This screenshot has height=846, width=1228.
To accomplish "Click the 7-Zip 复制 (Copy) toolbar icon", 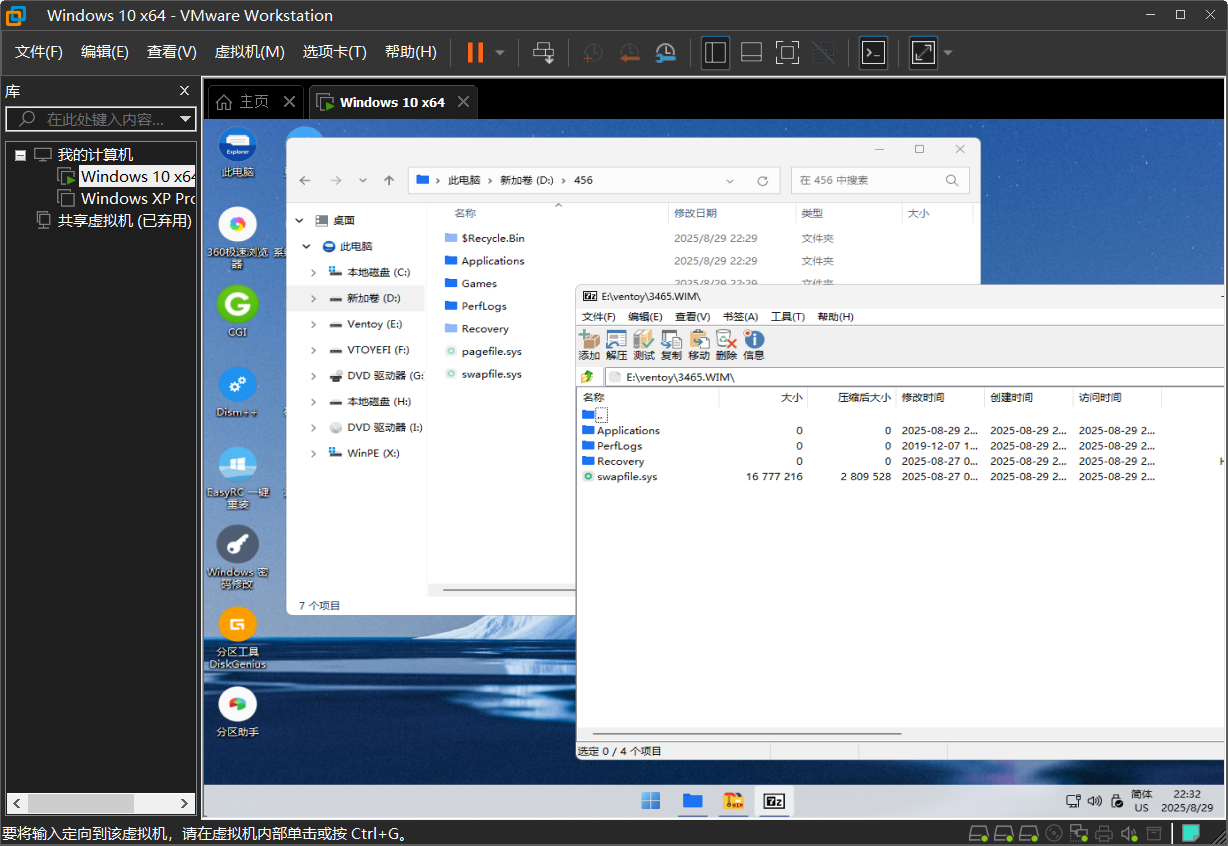I will [671, 340].
